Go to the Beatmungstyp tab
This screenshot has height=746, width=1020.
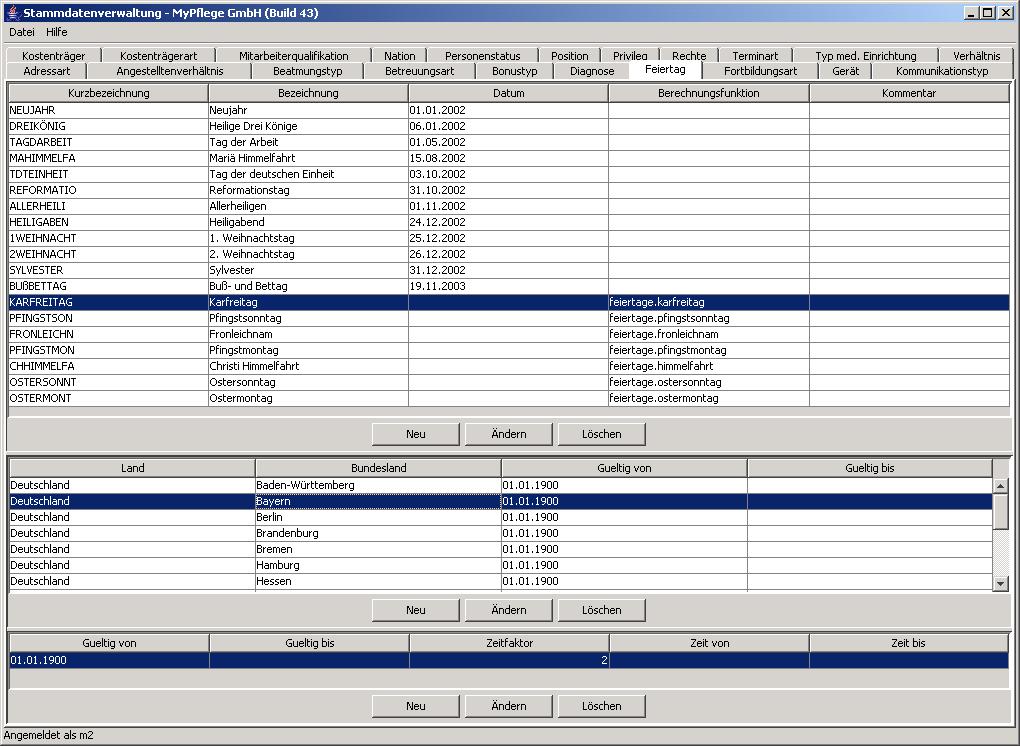point(308,71)
